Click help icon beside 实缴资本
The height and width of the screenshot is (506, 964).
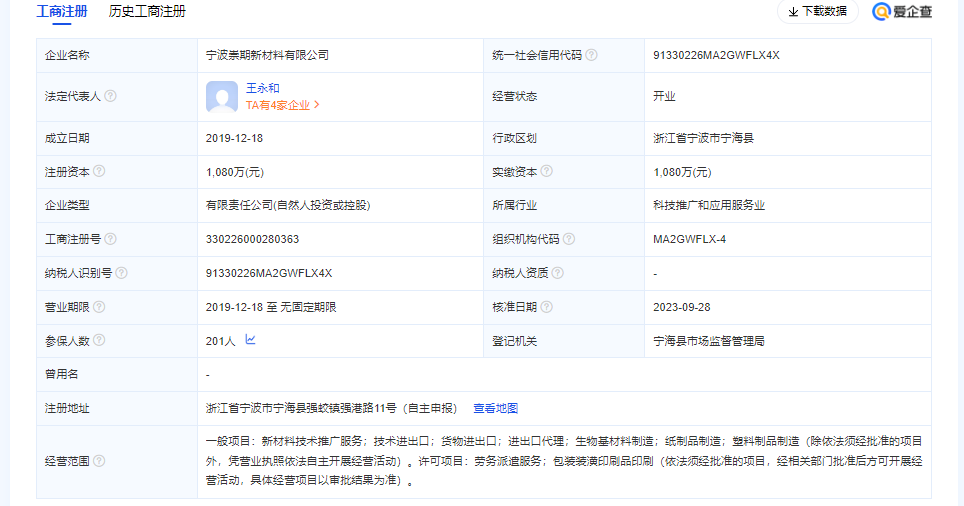coord(547,171)
